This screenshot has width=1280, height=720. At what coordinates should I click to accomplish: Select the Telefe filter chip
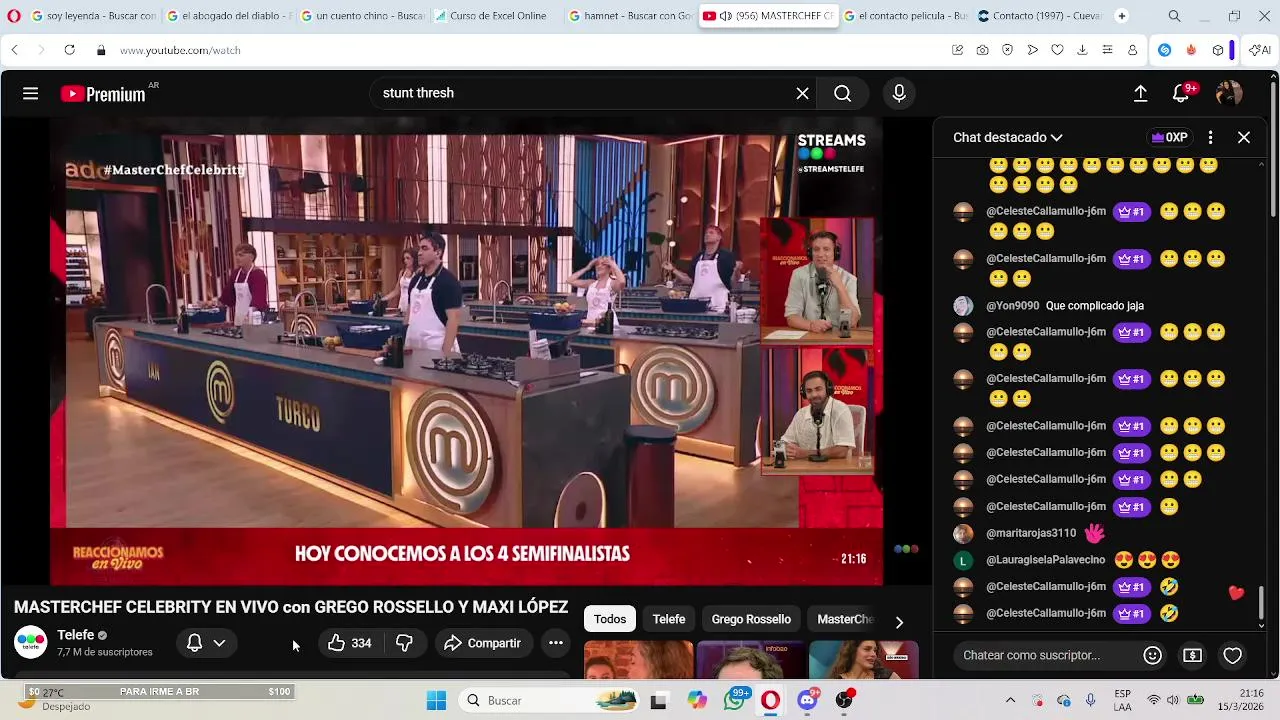pyautogui.click(x=669, y=619)
